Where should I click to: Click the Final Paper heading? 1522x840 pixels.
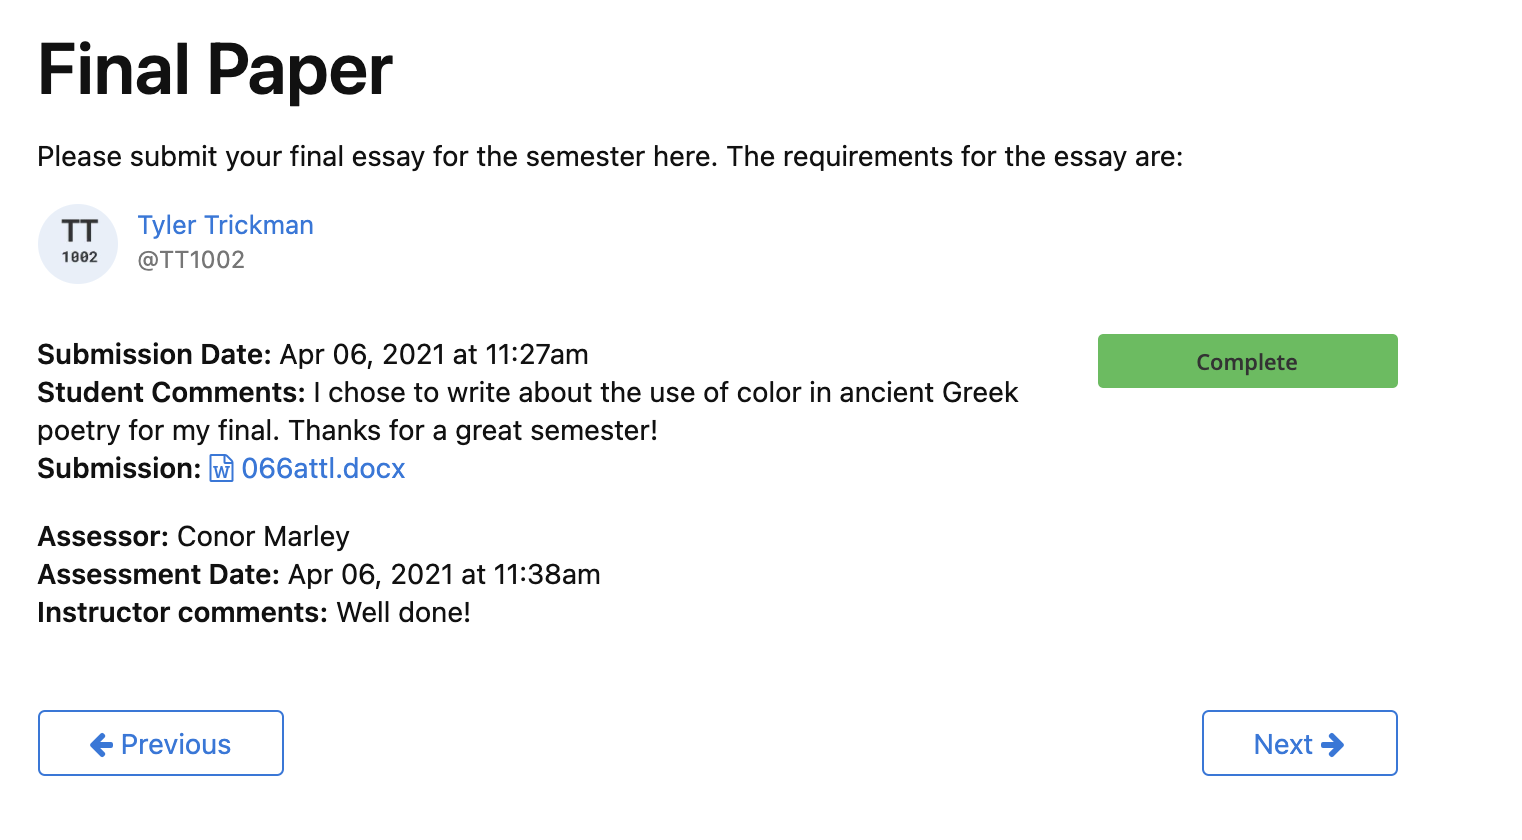(x=215, y=70)
